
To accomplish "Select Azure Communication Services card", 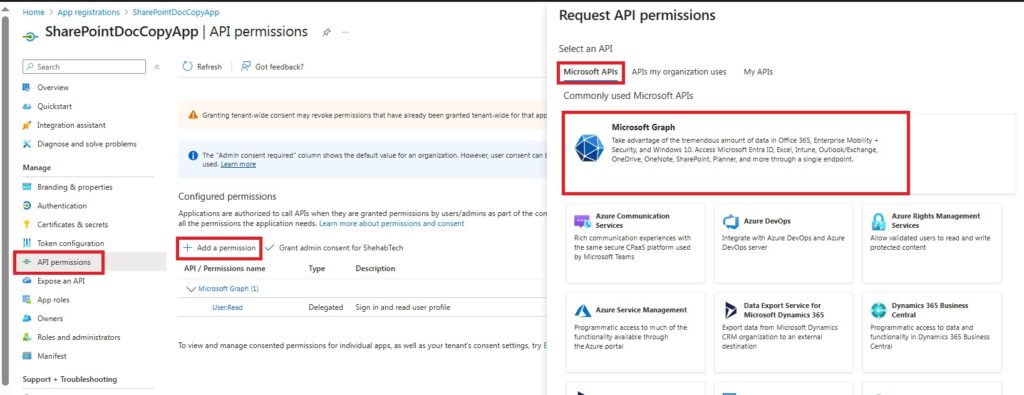I will click(635, 243).
